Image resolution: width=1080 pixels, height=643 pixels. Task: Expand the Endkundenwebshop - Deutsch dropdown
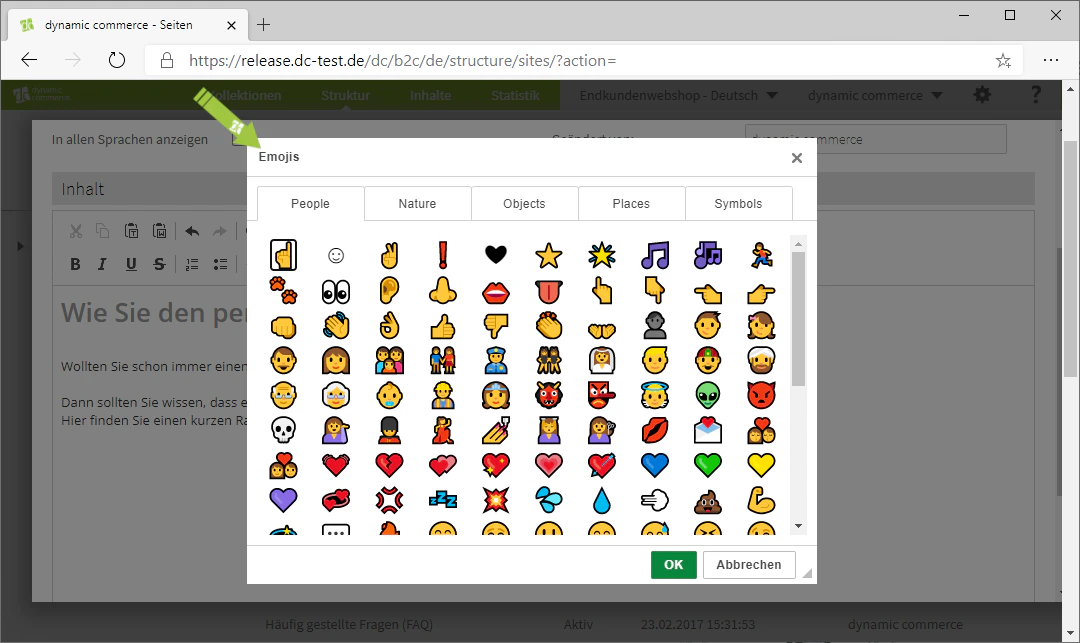[x=678, y=96]
